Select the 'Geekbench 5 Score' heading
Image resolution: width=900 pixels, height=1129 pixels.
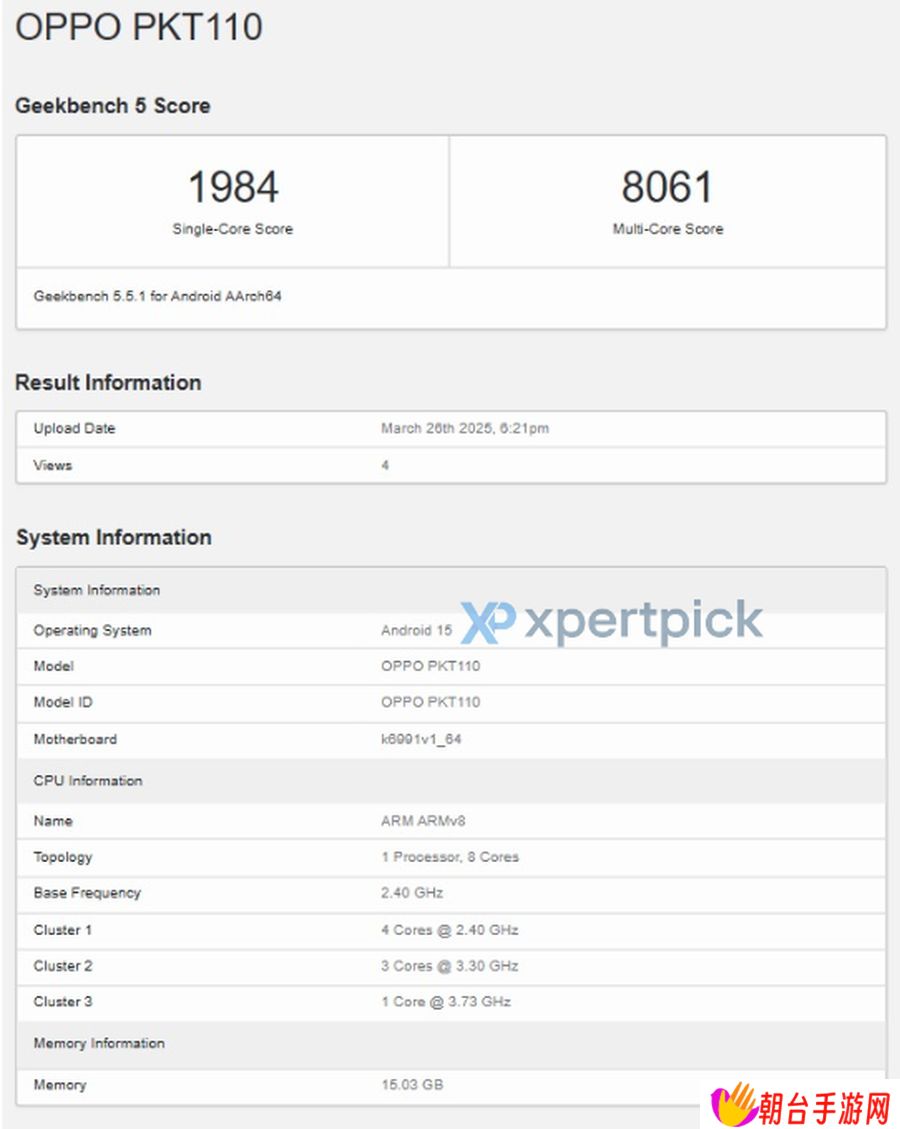pos(113,106)
